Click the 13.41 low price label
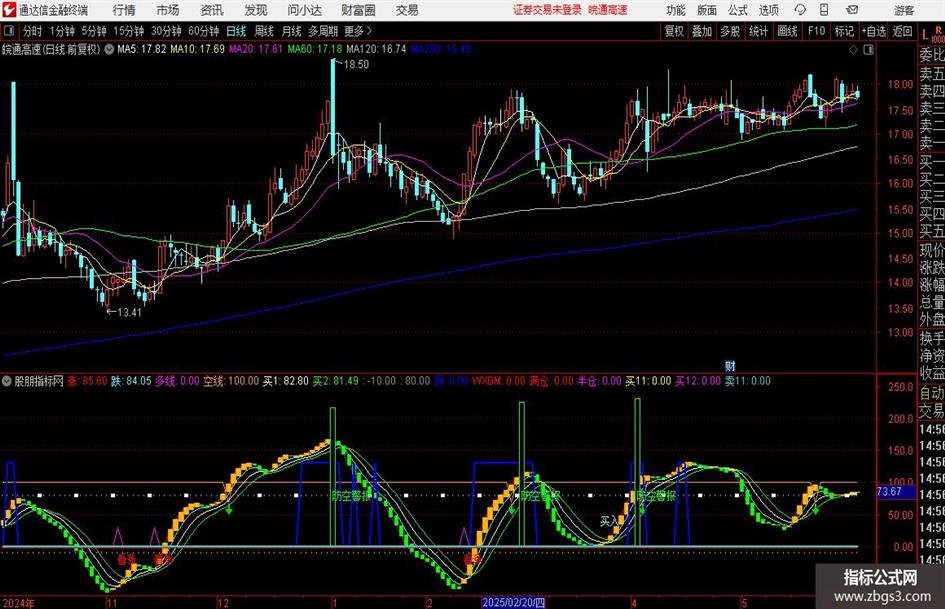945x609 pixels. pyautogui.click(x=129, y=312)
